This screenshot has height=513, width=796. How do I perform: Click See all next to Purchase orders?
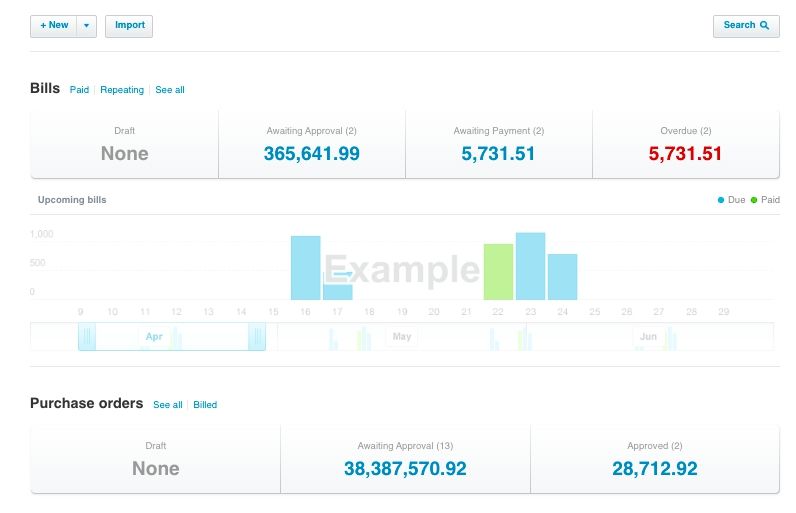click(168, 405)
